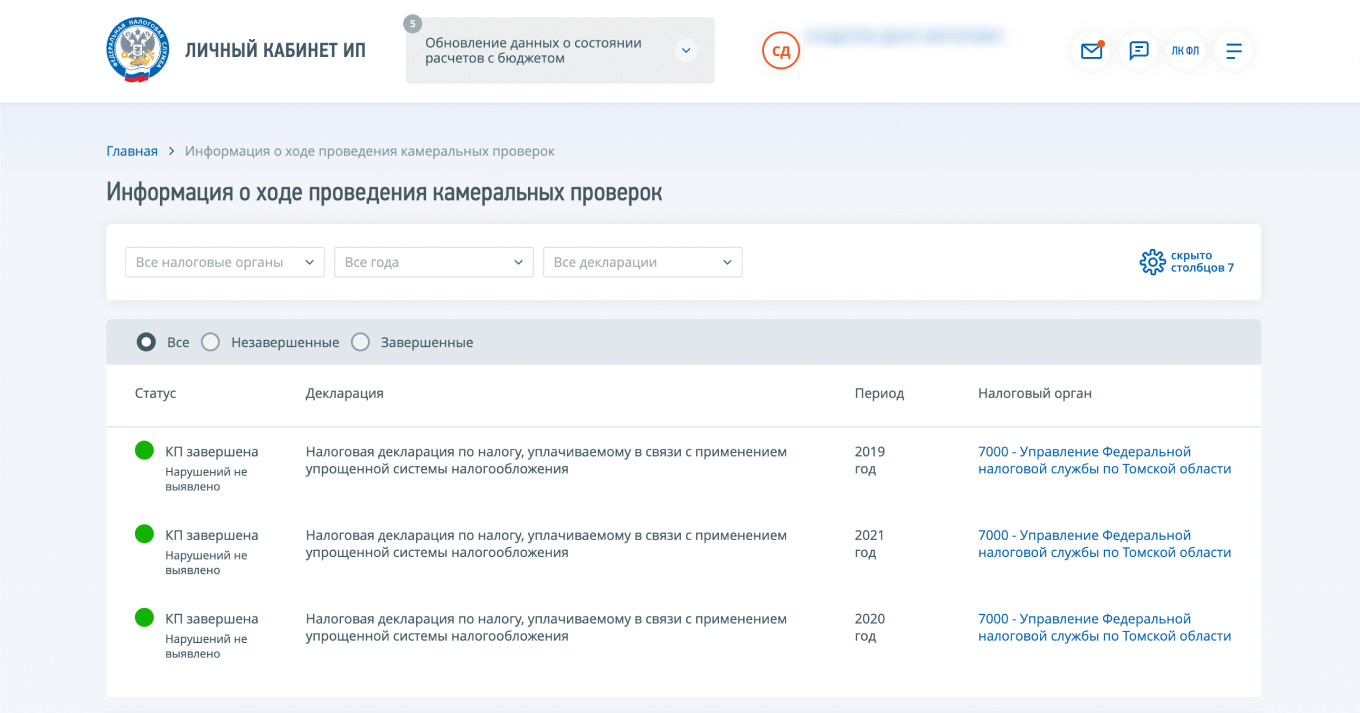The image size is (1360, 713).
Task: Open the mail notifications icon
Action: [x=1091, y=50]
